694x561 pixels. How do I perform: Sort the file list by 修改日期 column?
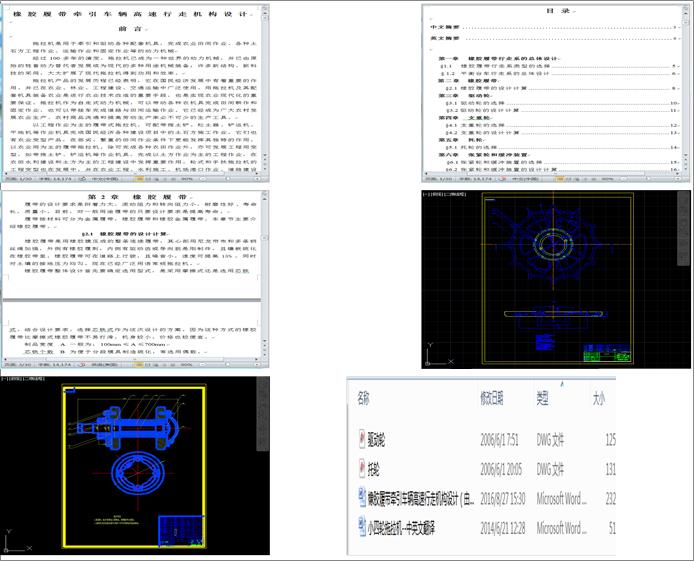(x=491, y=399)
